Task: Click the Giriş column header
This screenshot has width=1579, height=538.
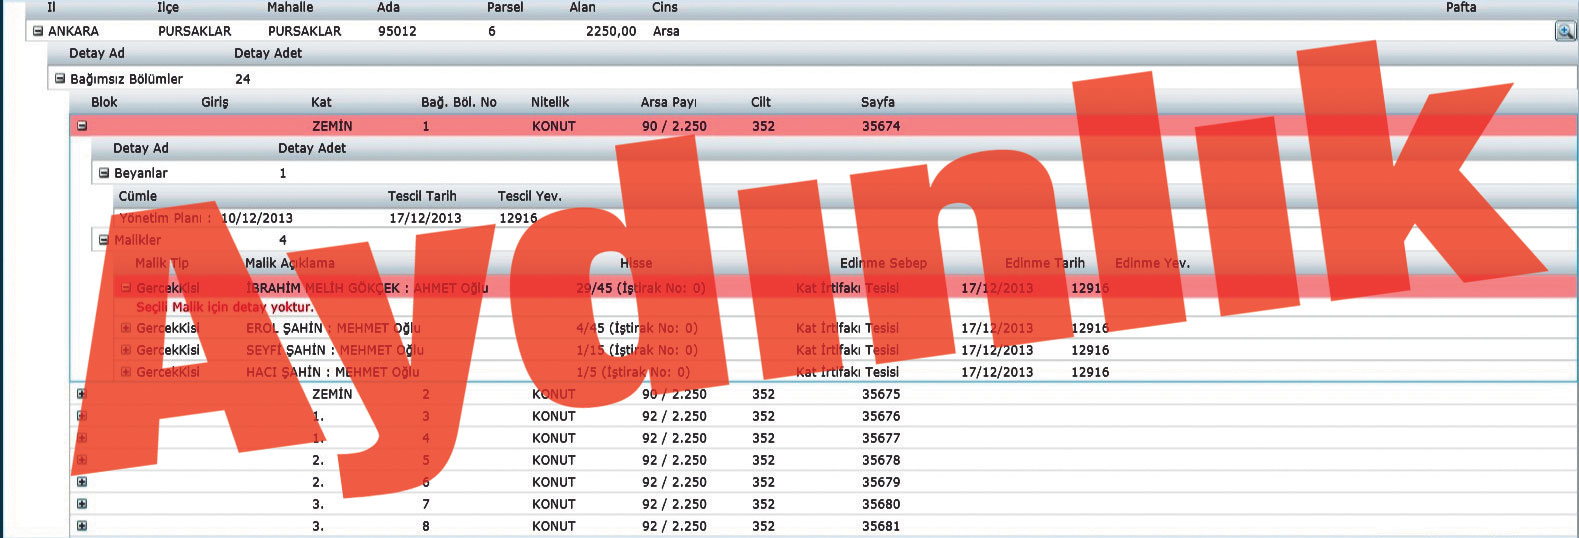Action: (x=215, y=102)
